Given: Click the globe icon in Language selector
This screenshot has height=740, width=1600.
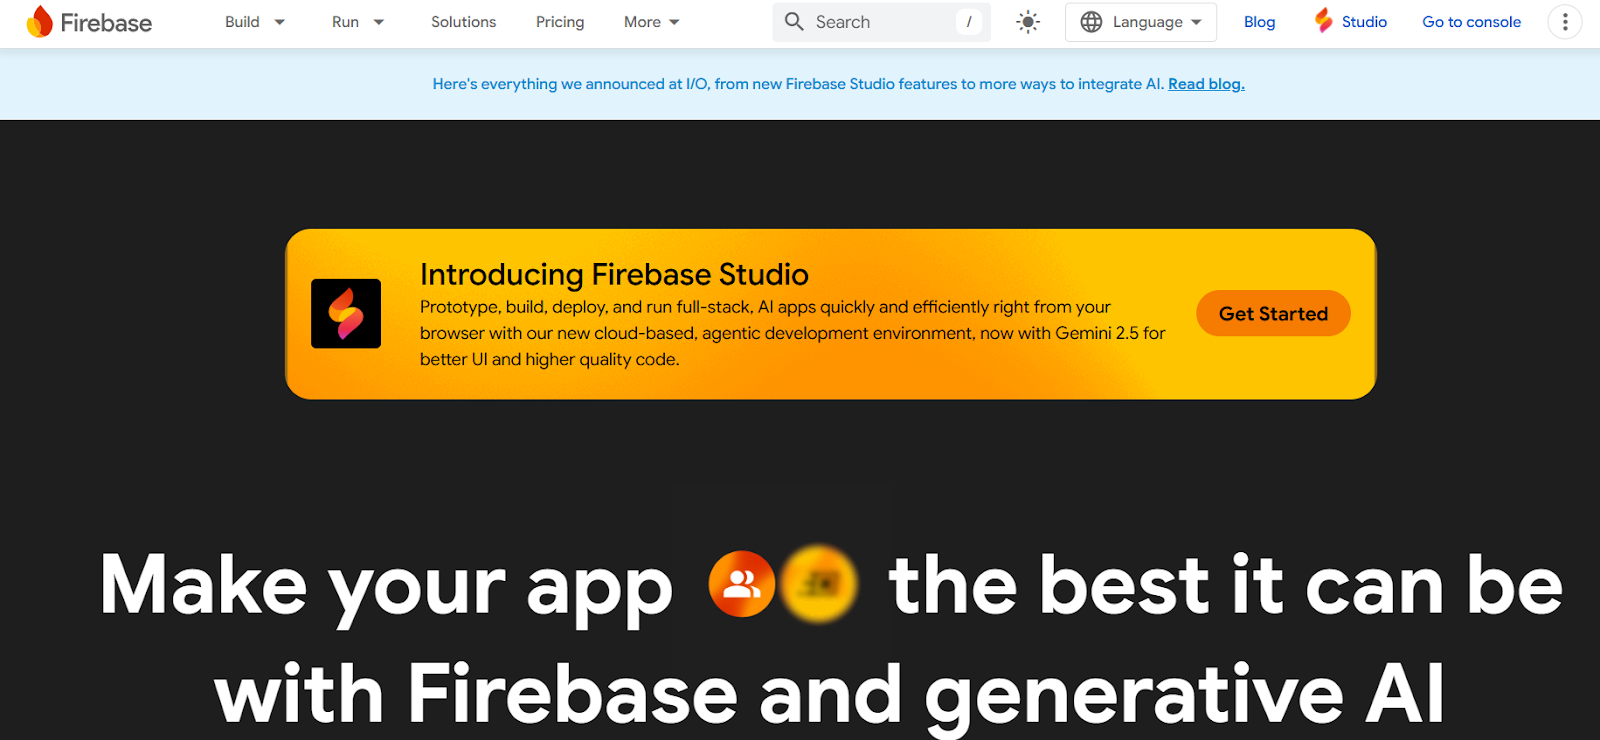Looking at the screenshot, I should click(x=1091, y=21).
